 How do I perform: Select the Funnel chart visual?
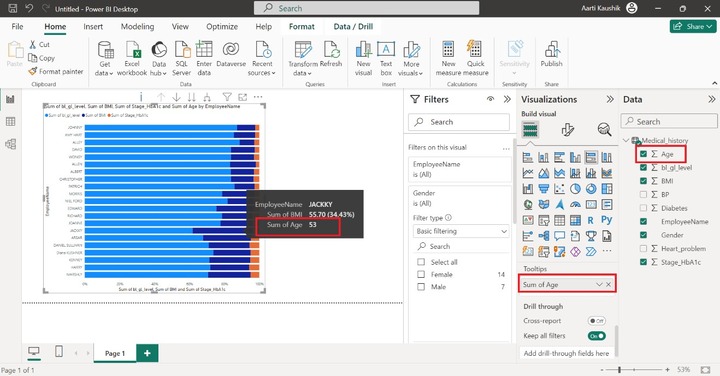tap(544, 189)
